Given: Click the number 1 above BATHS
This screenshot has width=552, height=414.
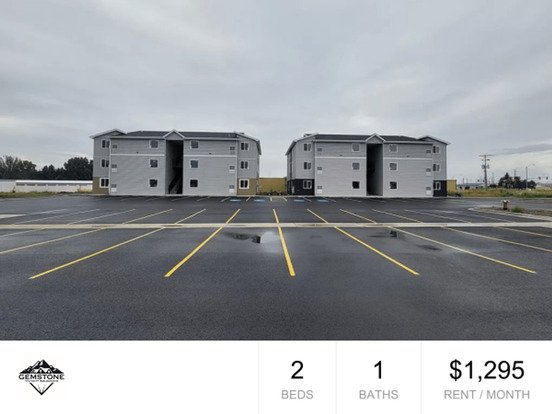Looking at the screenshot, I should pos(378,370).
